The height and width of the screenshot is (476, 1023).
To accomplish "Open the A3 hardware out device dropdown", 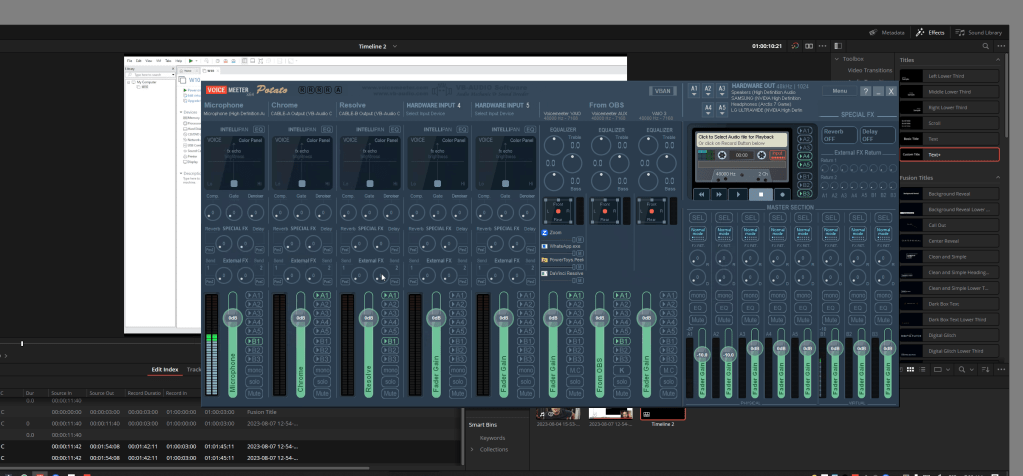I will tap(721, 89).
